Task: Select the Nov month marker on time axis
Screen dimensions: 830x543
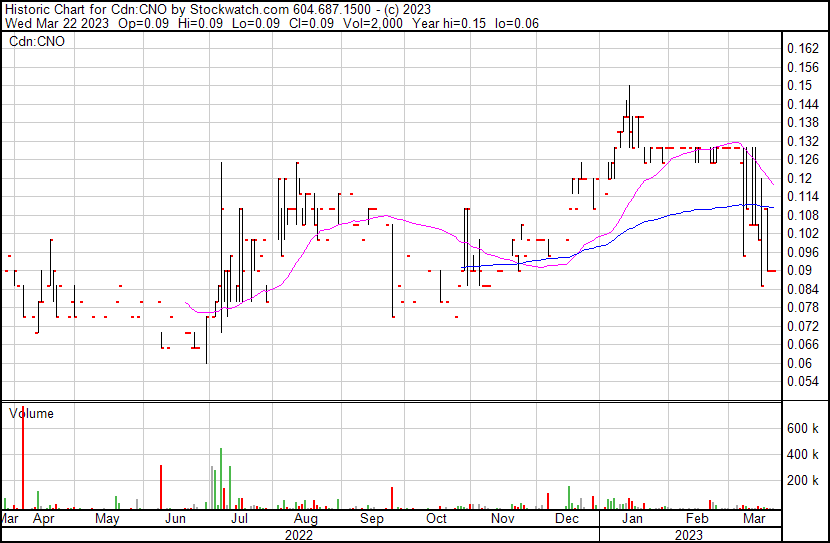Action: [503, 520]
